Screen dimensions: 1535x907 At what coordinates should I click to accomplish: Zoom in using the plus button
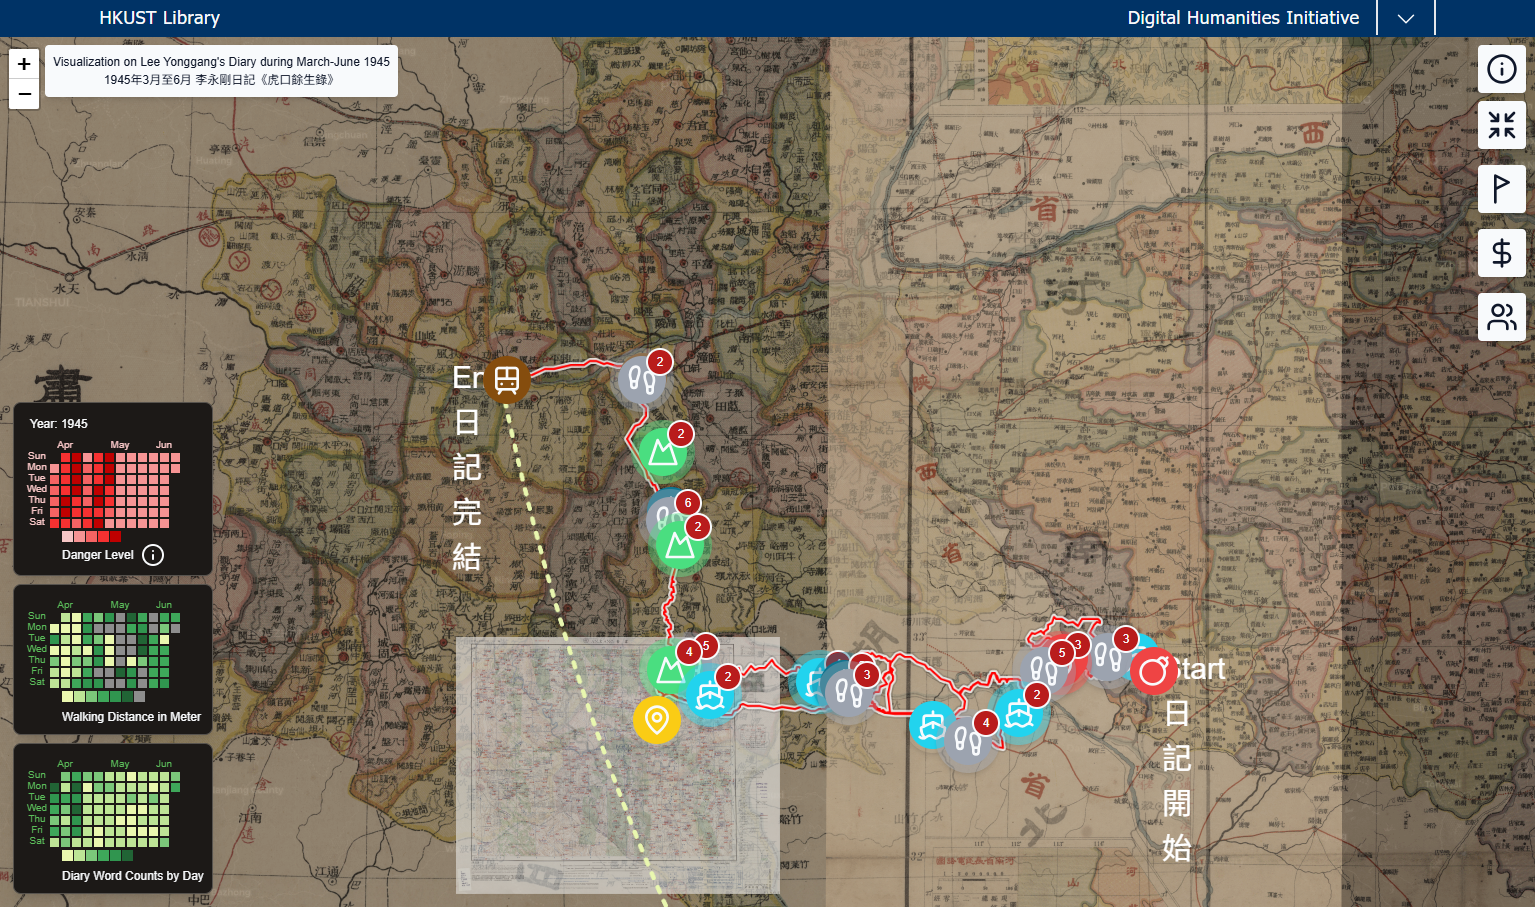[23, 63]
